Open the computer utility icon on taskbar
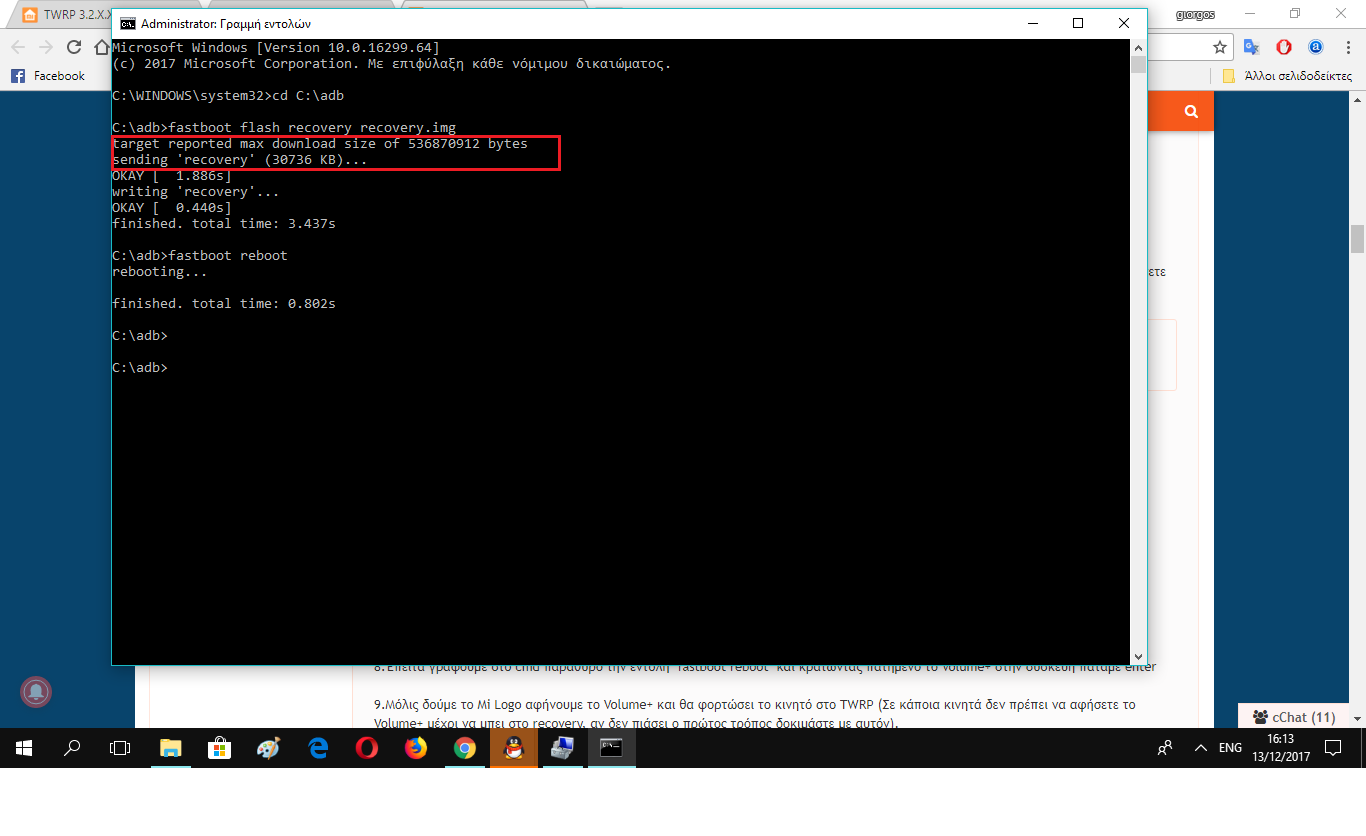 pyautogui.click(x=562, y=747)
